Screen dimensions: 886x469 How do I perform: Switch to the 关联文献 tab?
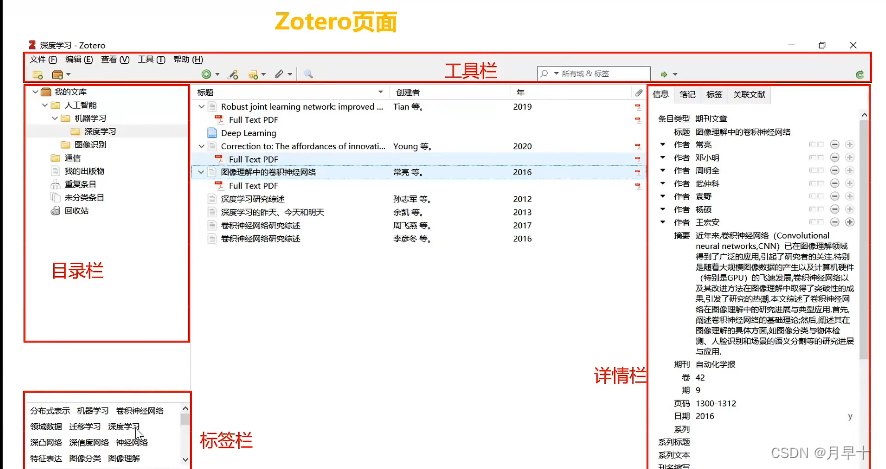749,94
